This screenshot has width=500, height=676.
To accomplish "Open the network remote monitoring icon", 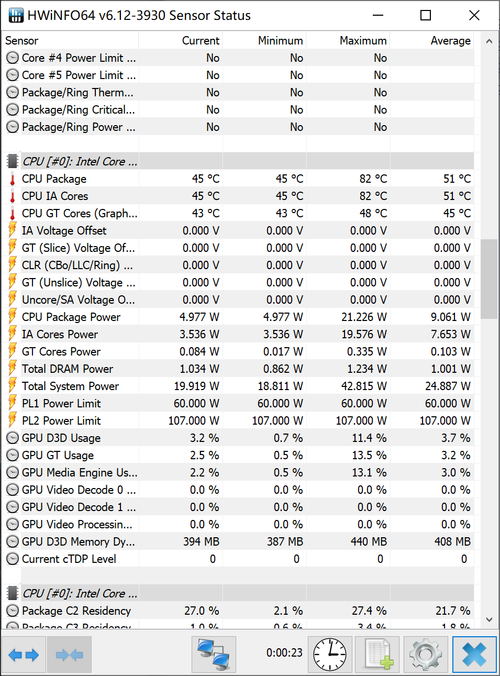I will click(213, 655).
